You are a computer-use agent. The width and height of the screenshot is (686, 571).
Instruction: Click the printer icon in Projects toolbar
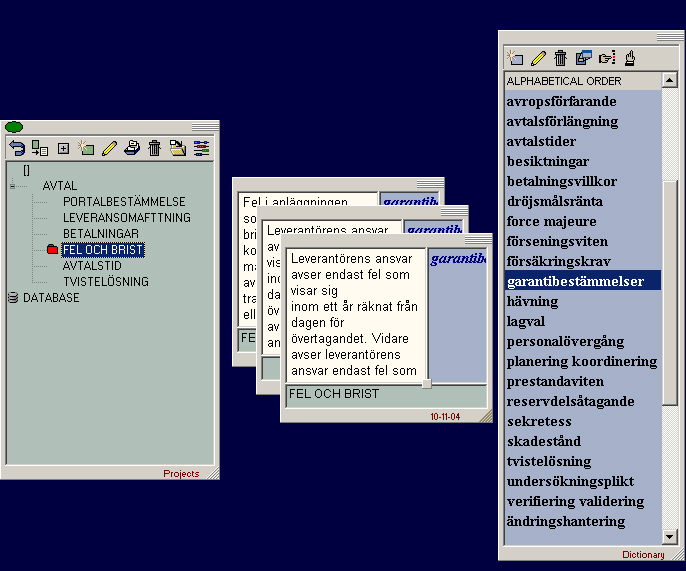(x=132, y=148)
